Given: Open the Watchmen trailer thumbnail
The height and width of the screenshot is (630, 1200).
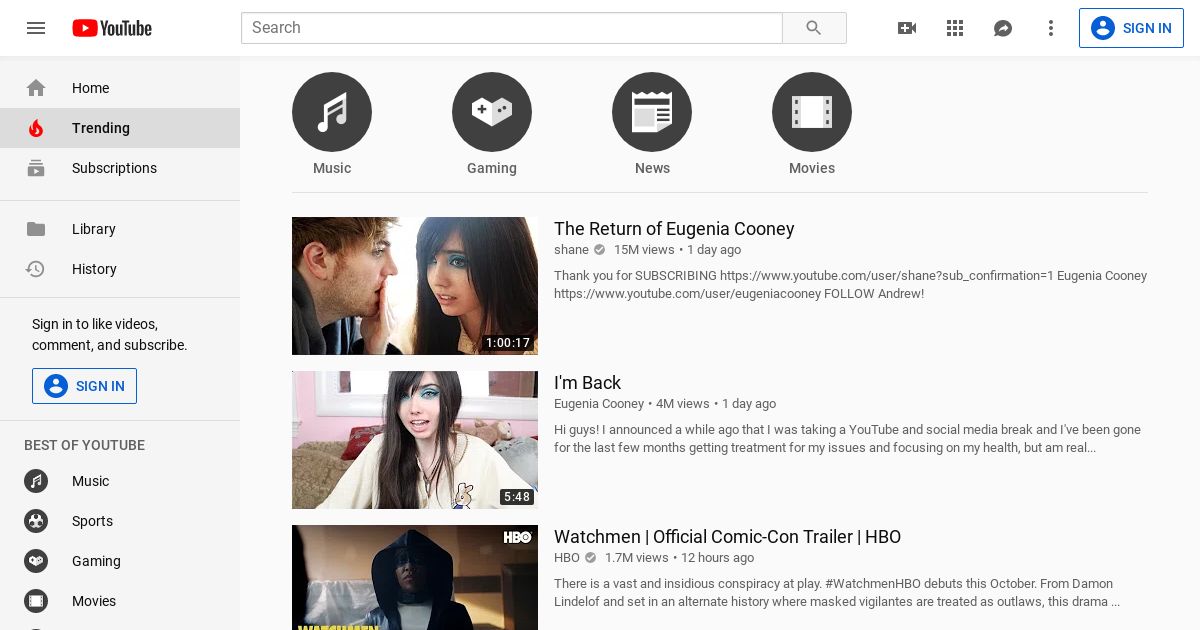Looking at the screenshot, I should pos(415,578).
